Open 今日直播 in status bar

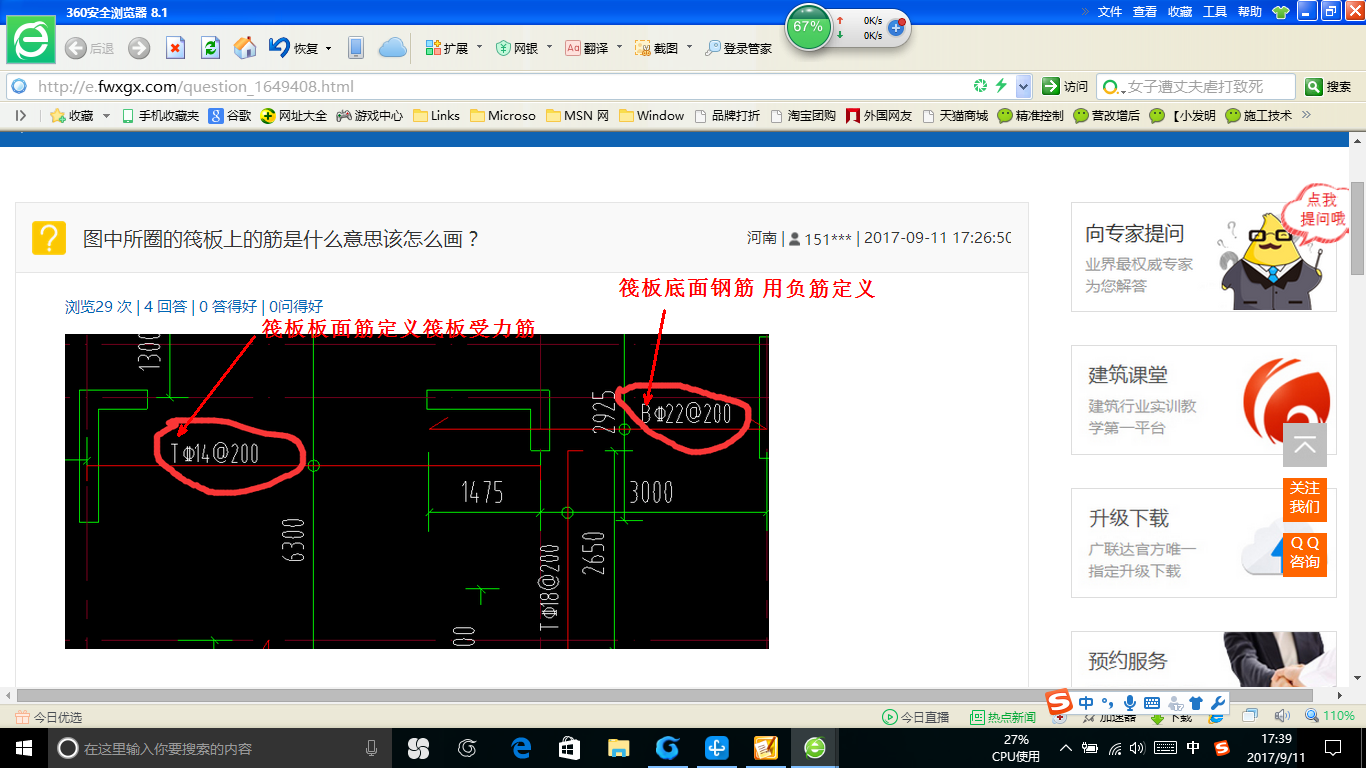coord(915,717)
